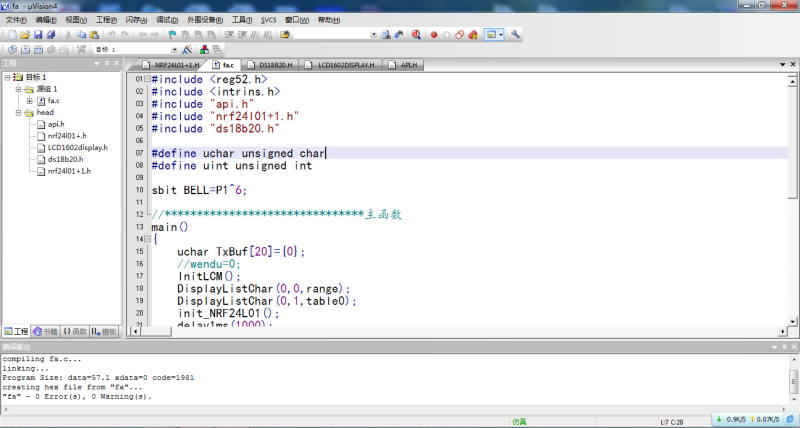This screenshot has height=428, width=800.
Task: Open Configuration with the wrench icon
Action: coord(516,35)
